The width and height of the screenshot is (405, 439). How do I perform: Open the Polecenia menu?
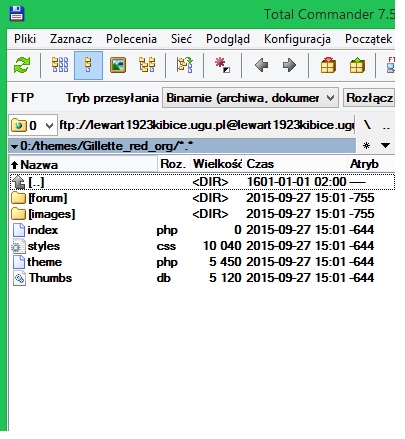coord(131,39)
